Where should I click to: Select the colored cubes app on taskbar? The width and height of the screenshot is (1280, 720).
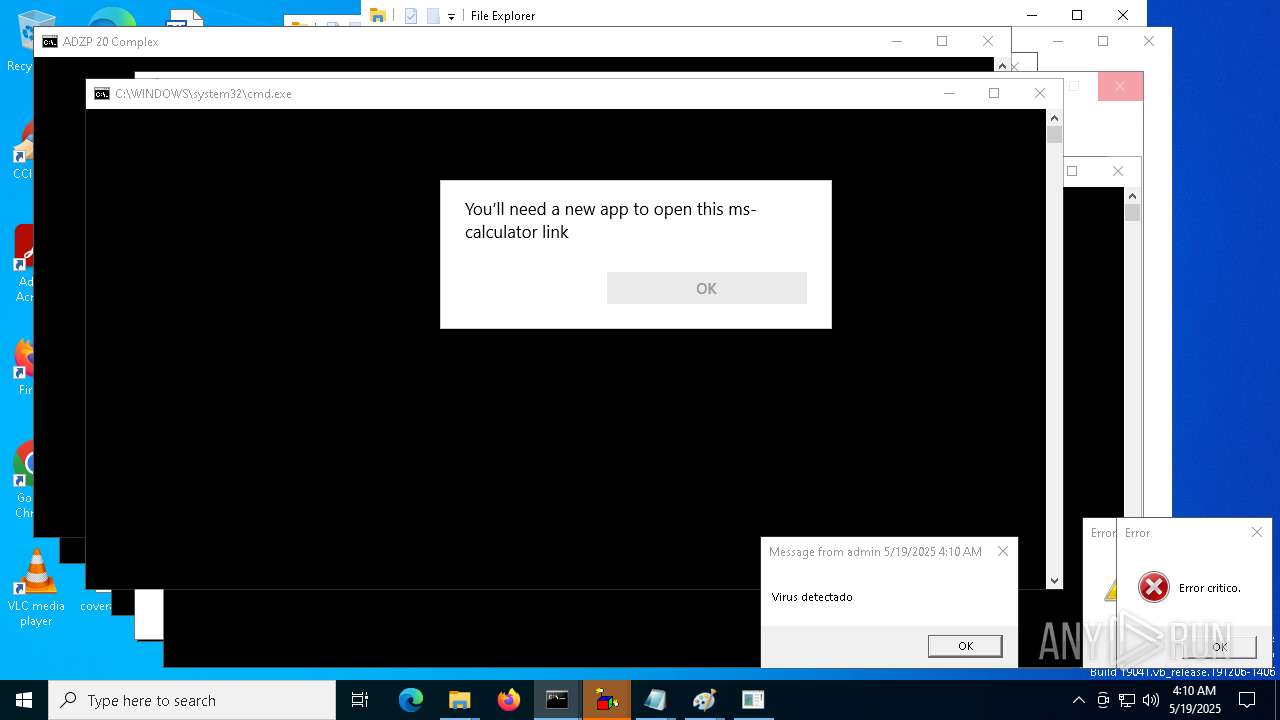[x=606, y=700]
